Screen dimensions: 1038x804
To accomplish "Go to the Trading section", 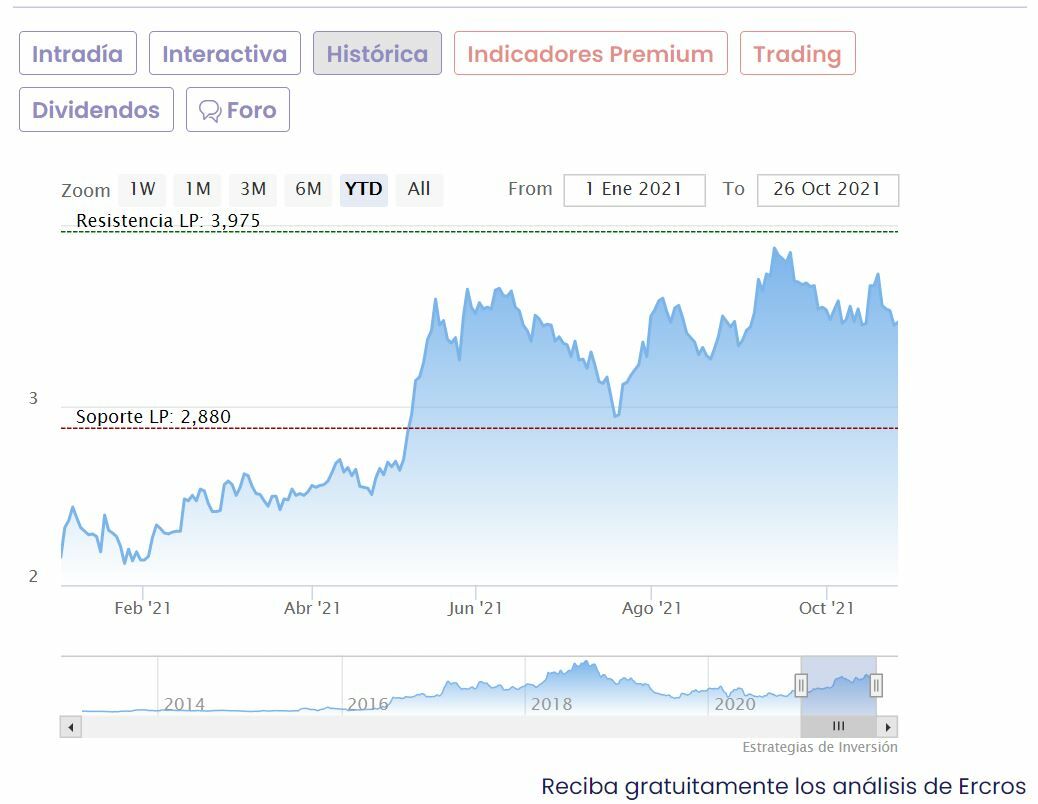I will coord(797,54).
